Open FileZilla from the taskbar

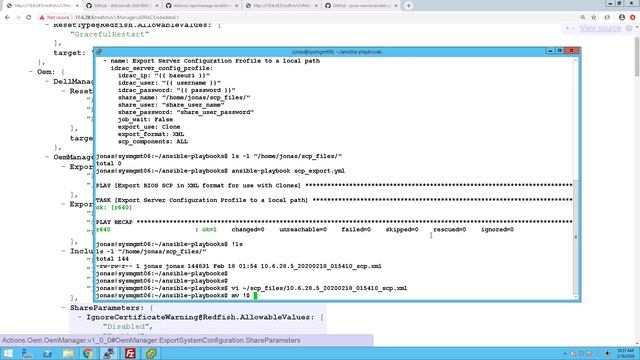pyautogui.click(x=130, y=353)
